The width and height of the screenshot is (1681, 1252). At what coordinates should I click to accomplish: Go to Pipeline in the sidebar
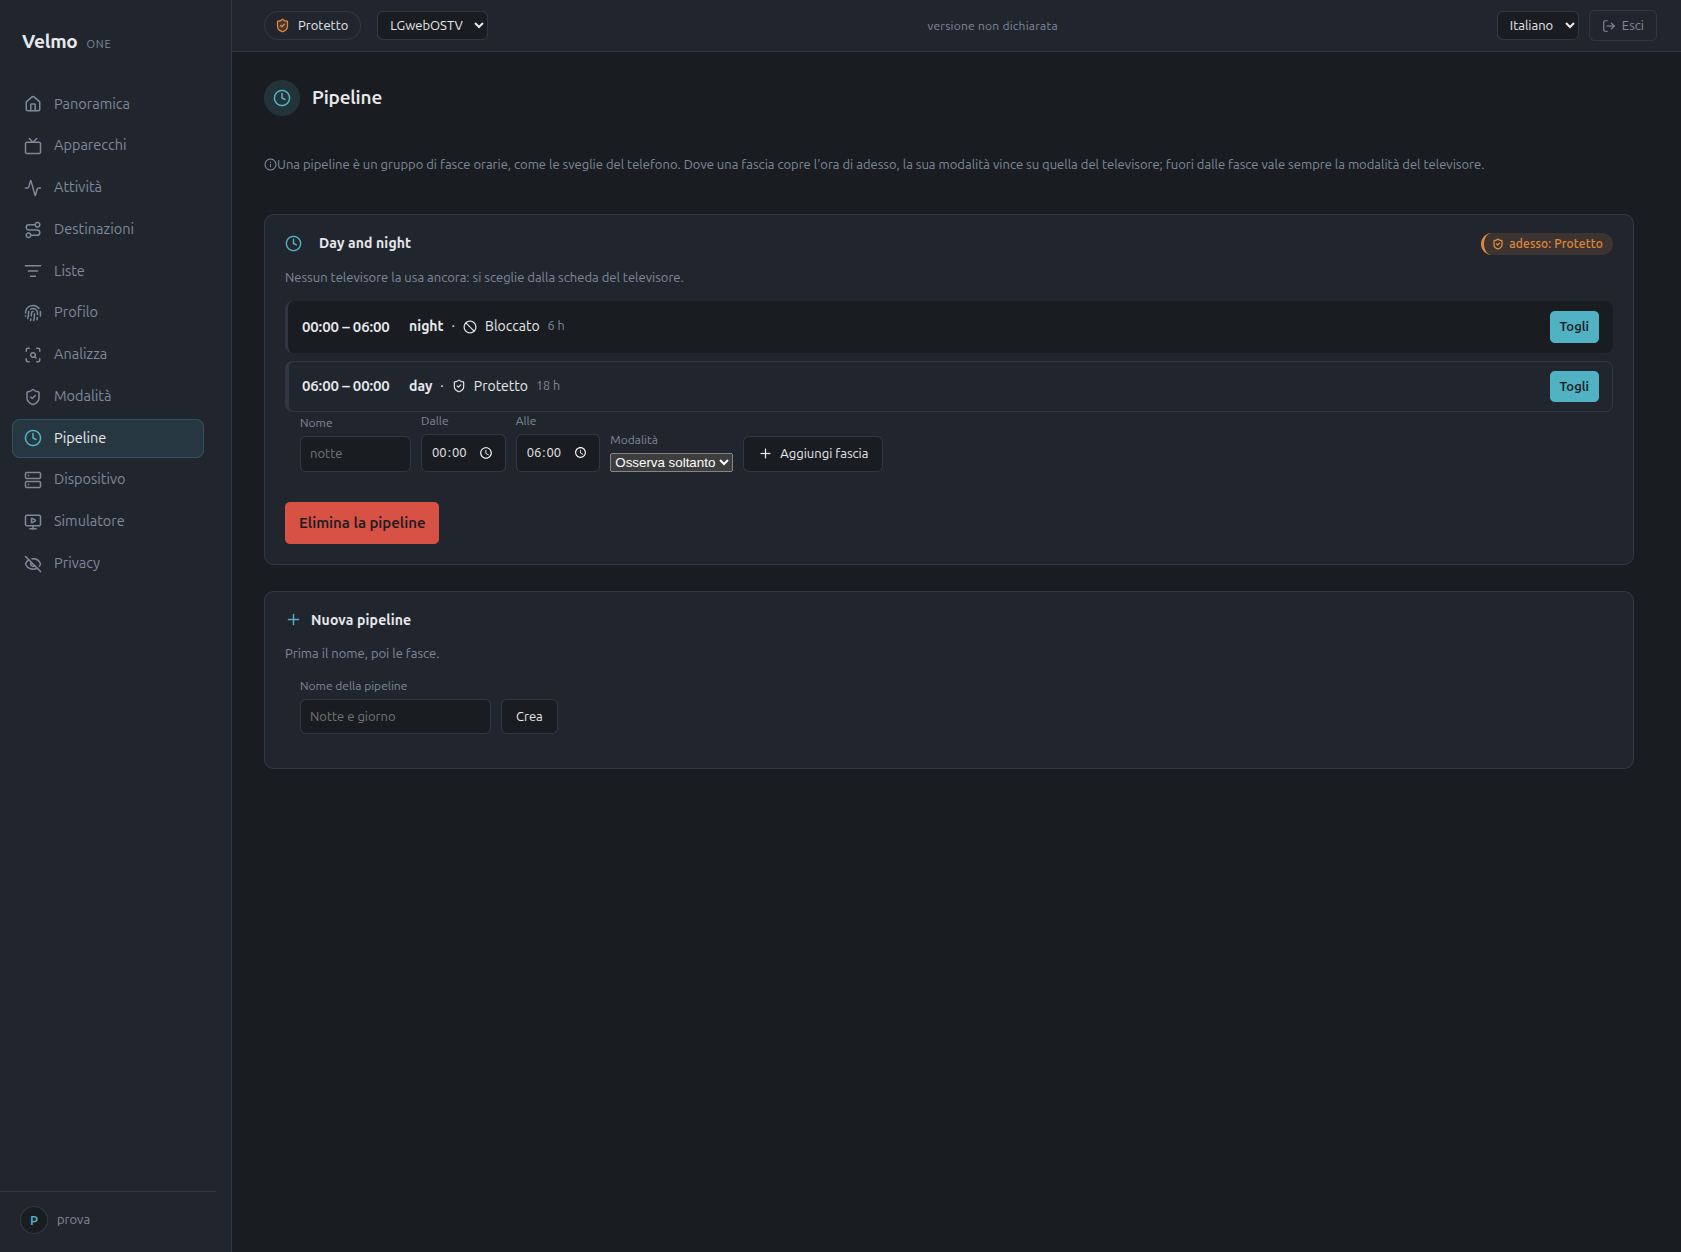click(x=108, y=438)
